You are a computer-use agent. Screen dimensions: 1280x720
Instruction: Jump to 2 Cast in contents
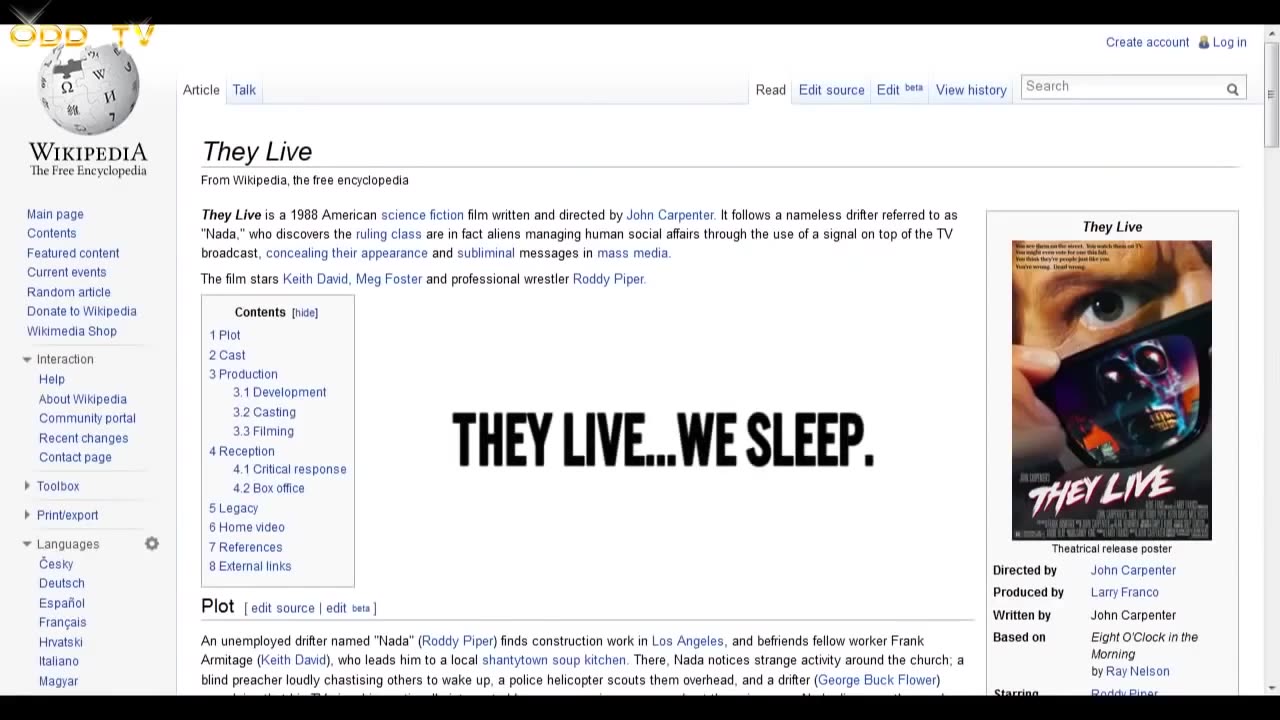(x=227, y=355)
